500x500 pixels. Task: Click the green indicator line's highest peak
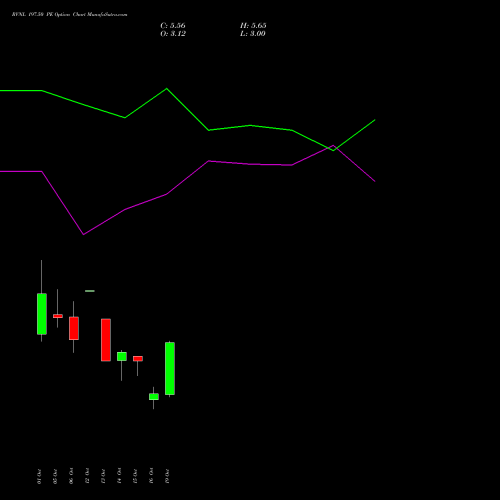(x=167, y=89)
